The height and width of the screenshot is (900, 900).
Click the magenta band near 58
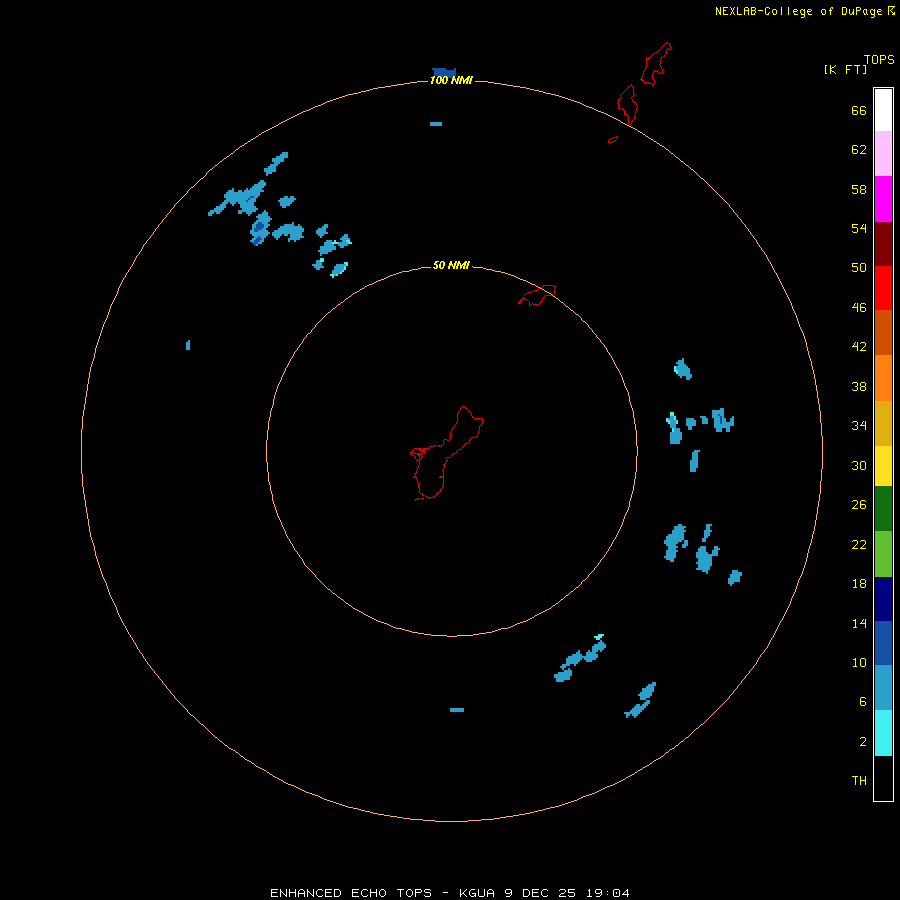click(x=883, y=199)
